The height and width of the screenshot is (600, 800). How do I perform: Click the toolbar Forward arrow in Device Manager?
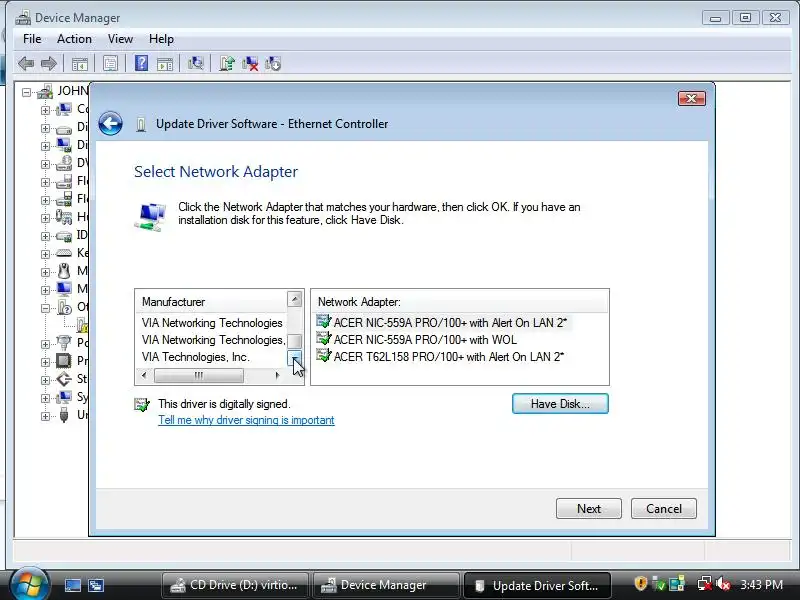48,64
